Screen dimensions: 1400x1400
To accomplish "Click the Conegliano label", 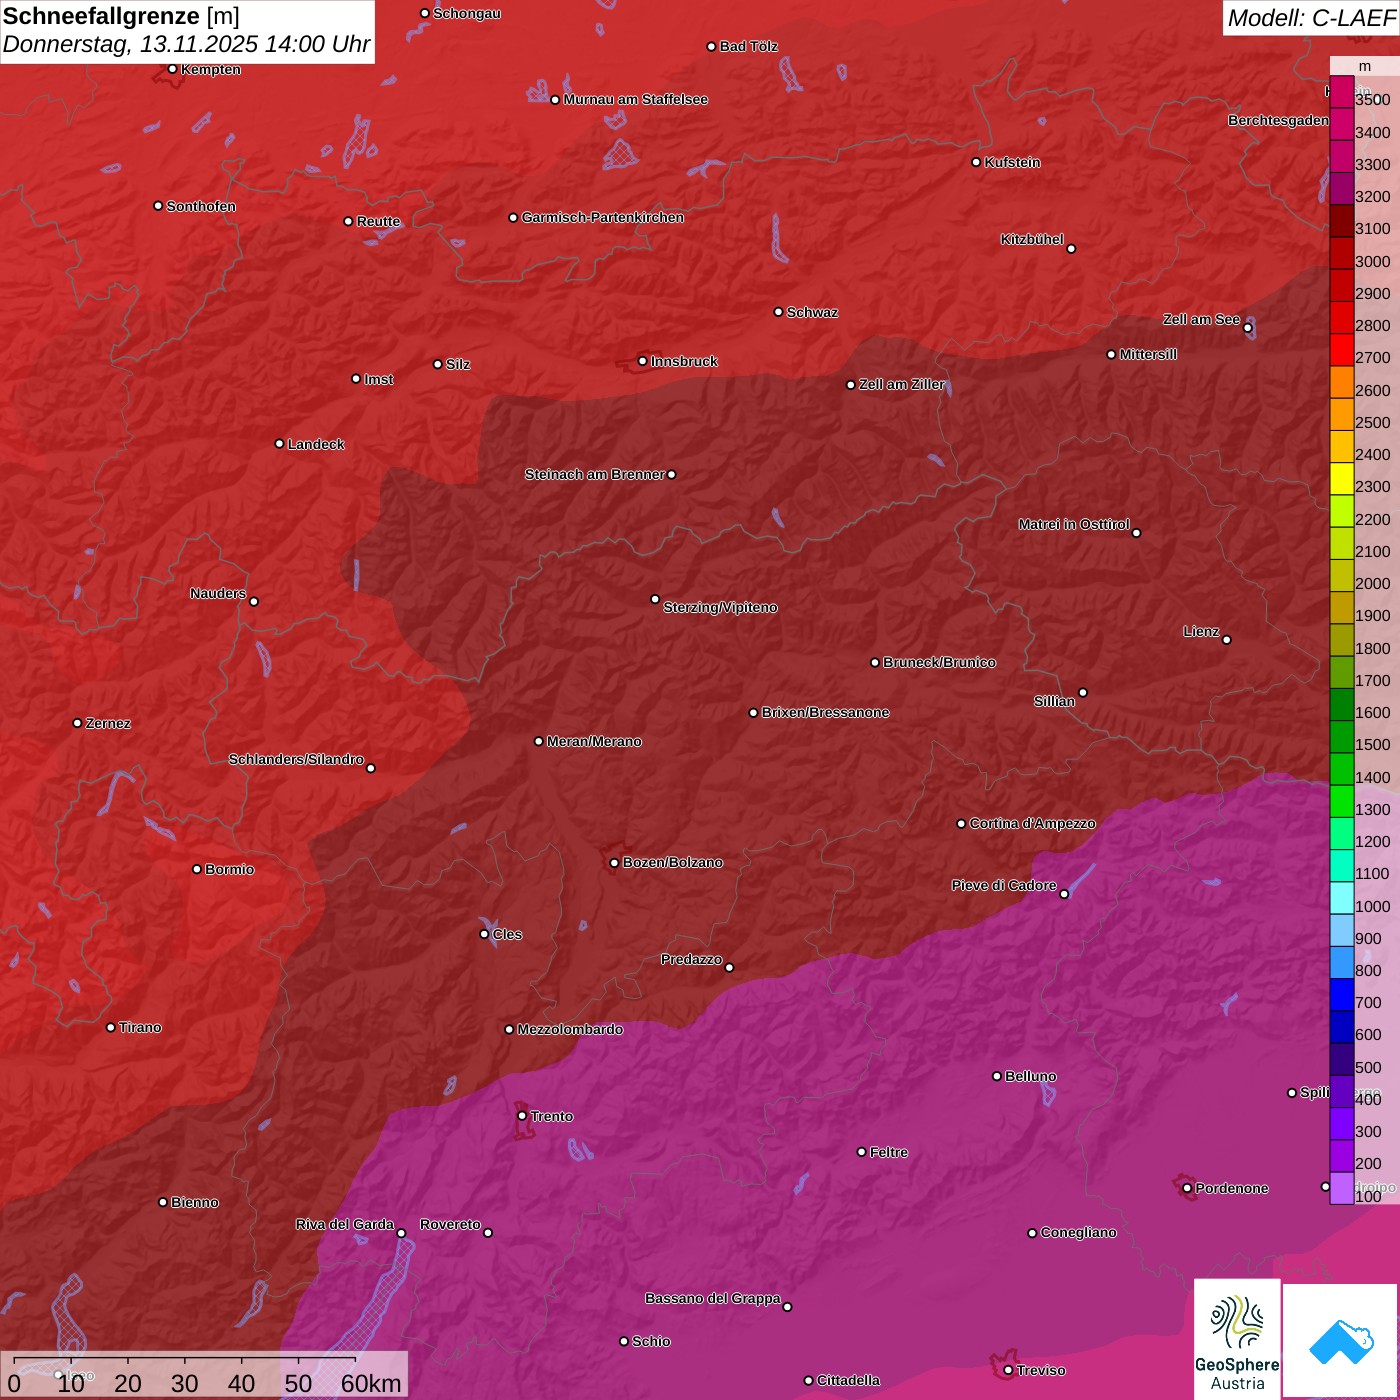I will click(1078, 1233).
